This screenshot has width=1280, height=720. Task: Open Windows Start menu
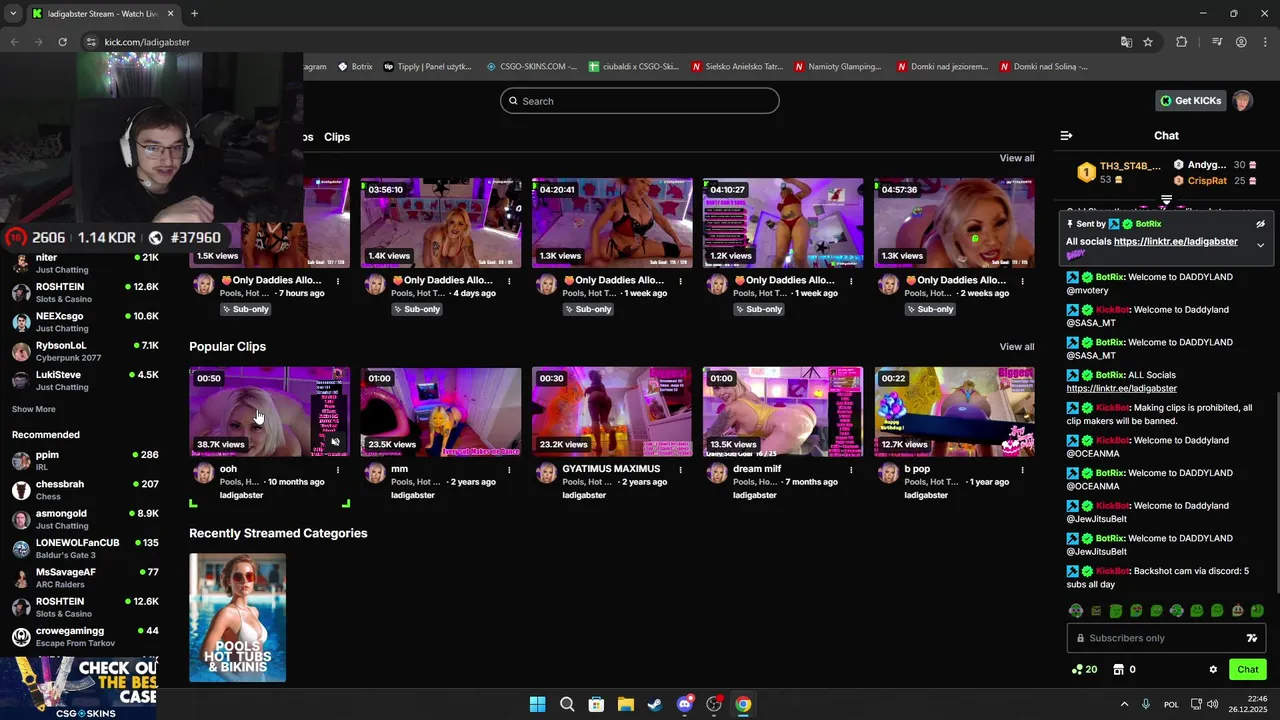coord(537,704)
